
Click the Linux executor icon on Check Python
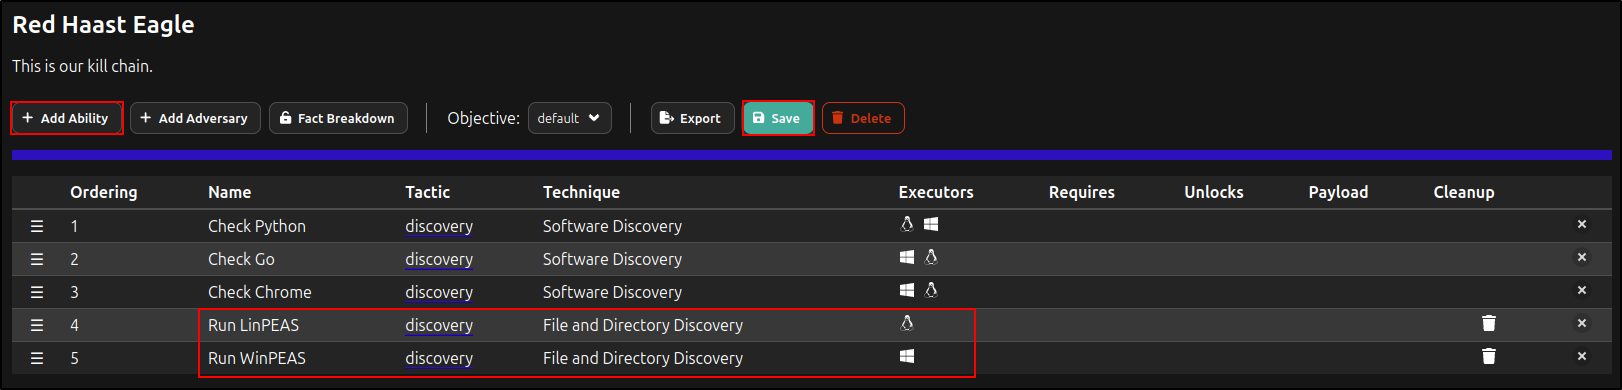coord(907,224)
